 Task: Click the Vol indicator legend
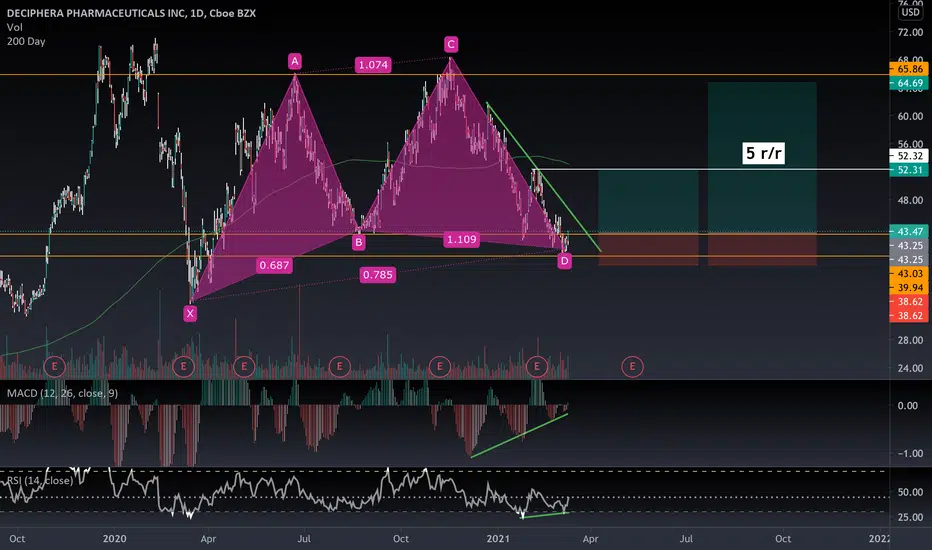[x=15, y=27]
